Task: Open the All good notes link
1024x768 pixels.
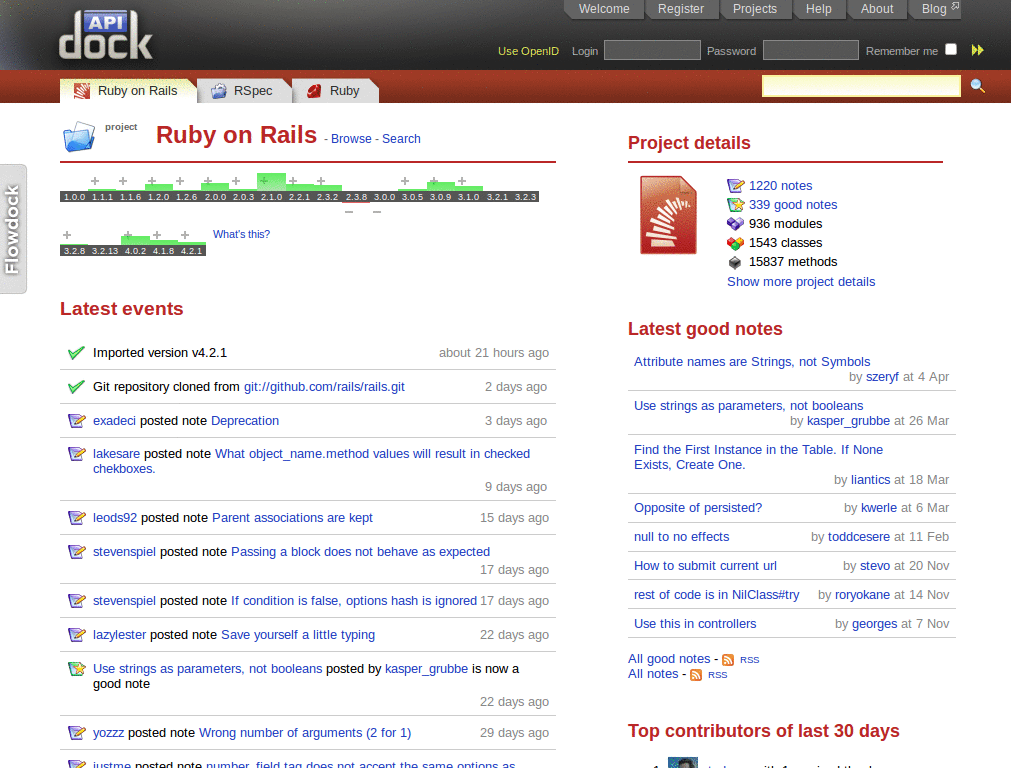Action: (669, 659)
